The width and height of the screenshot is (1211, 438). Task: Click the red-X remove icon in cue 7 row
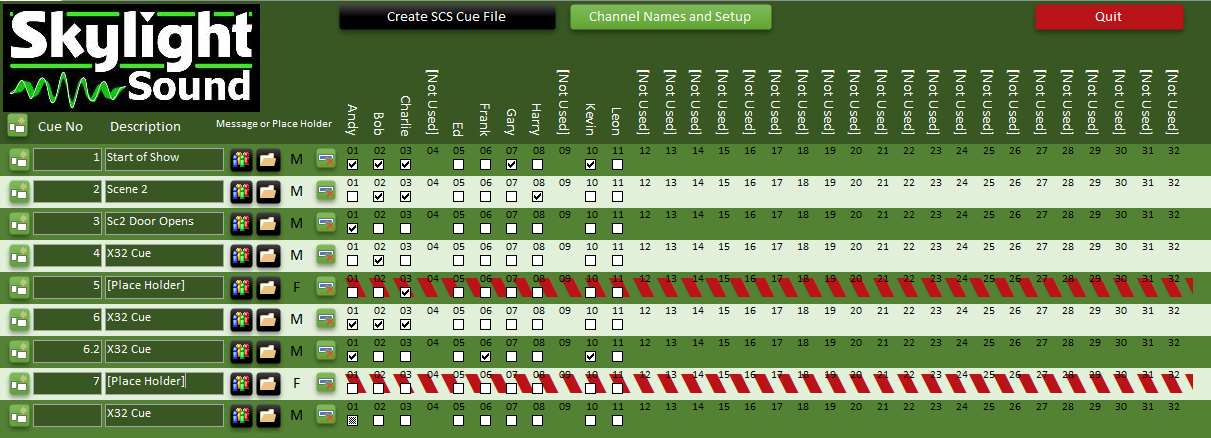[326, 383]
